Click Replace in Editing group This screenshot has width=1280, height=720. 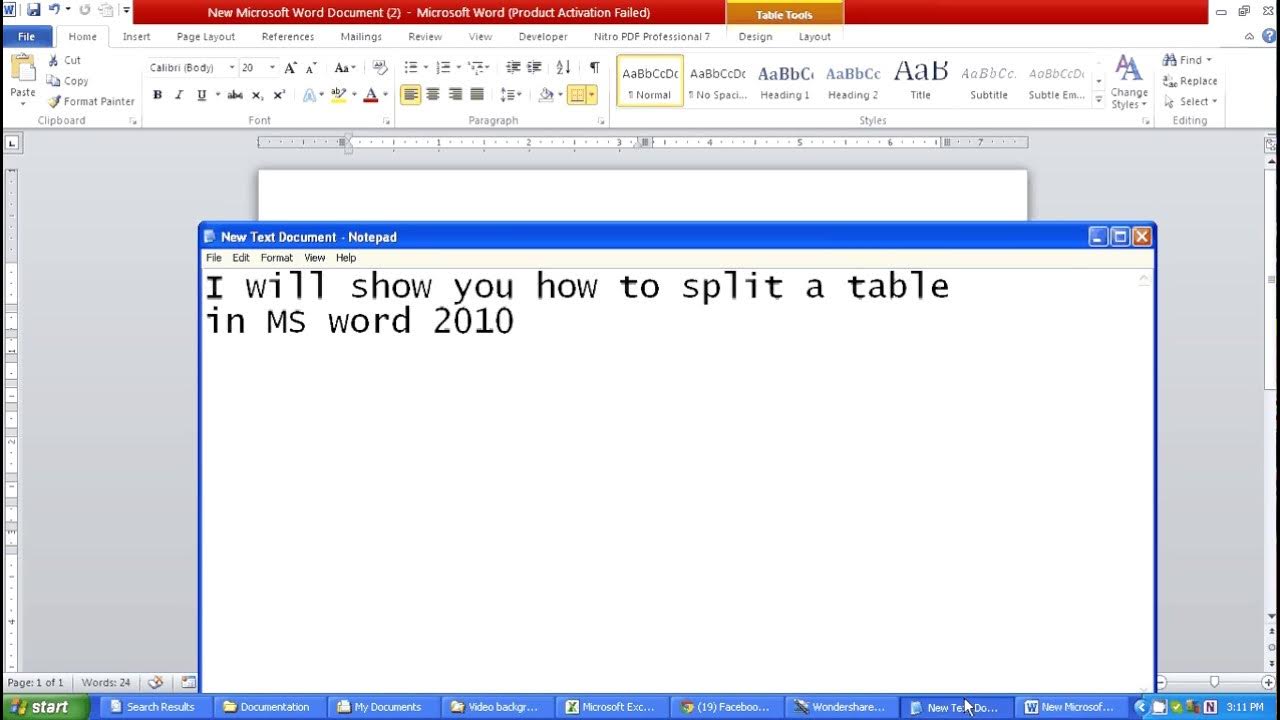click(x=1190, y=81)
